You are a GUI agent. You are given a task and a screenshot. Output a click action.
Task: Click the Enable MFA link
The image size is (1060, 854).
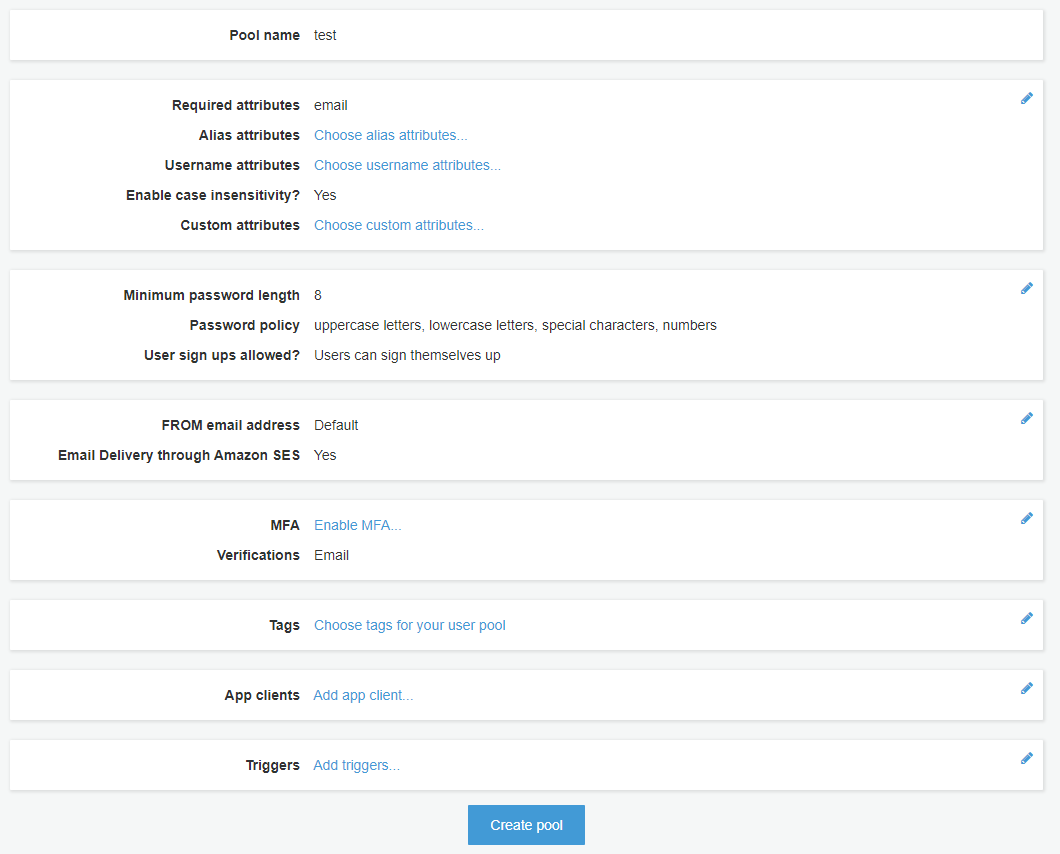[358, 525]
